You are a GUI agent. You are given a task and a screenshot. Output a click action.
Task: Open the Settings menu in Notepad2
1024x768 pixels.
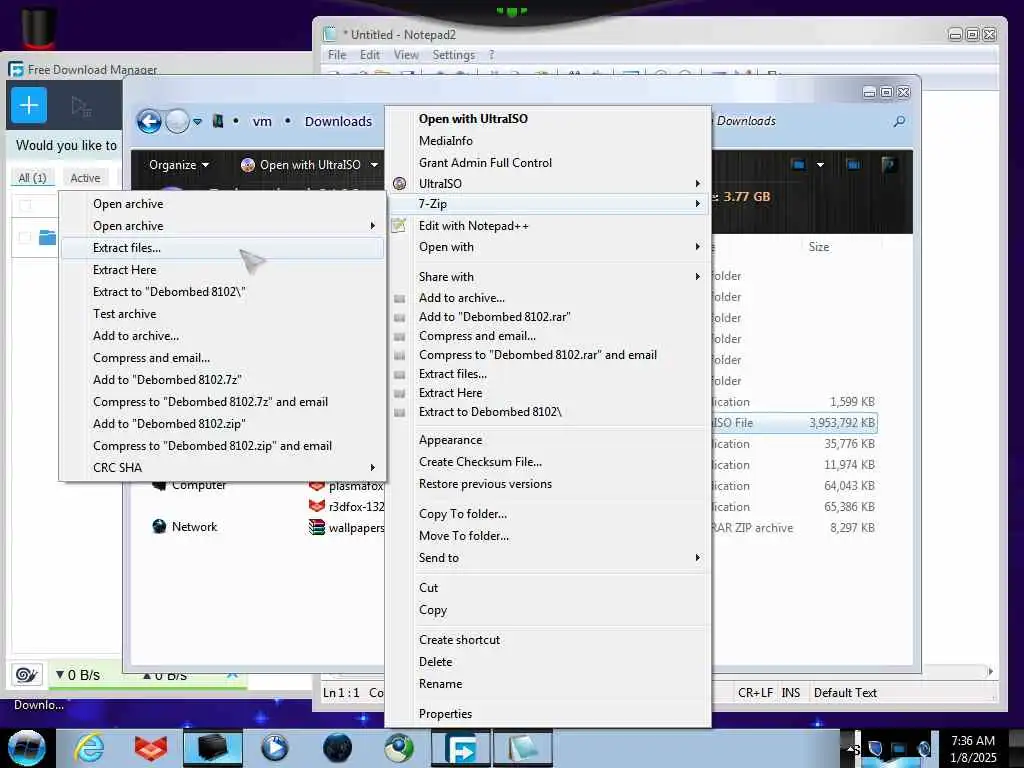(x=453, y=55)
